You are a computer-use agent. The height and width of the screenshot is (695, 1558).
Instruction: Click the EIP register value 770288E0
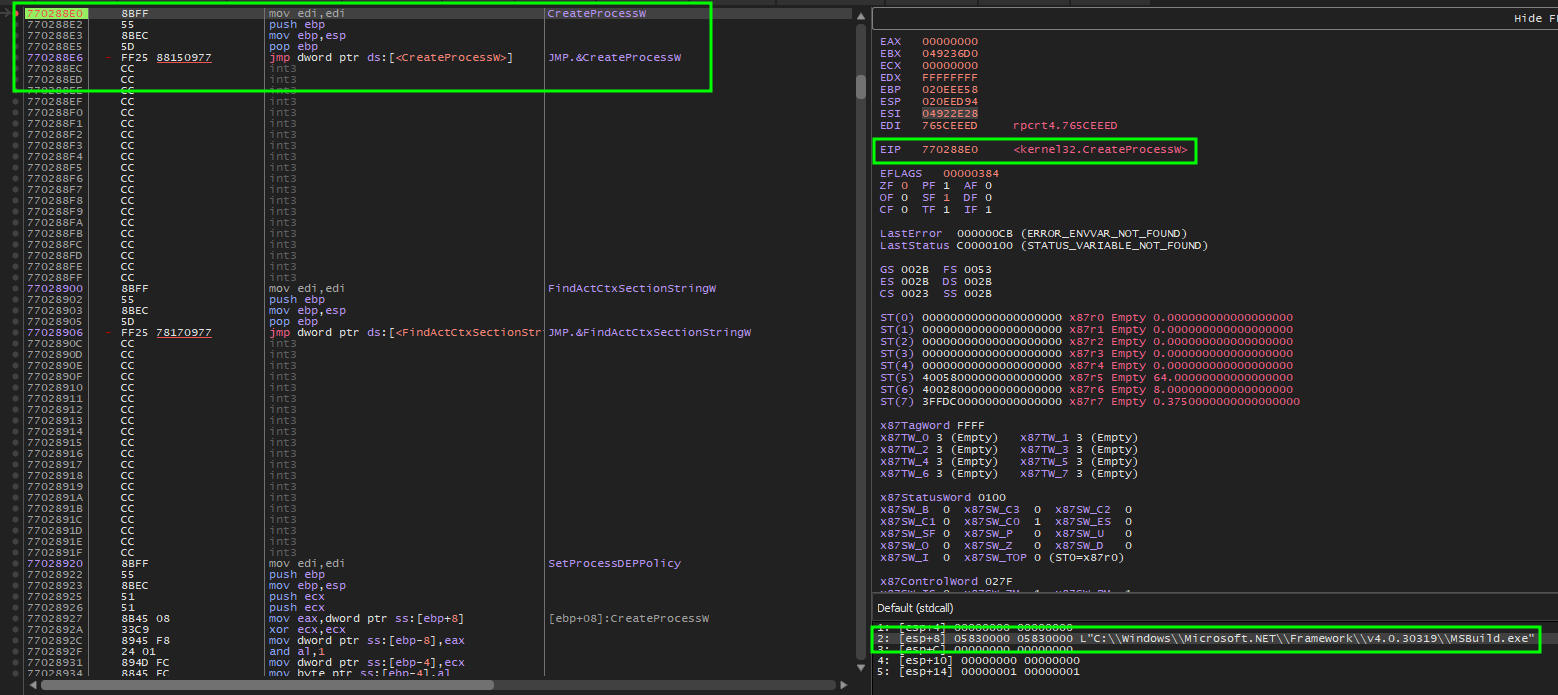pyautogui.click(x=950, y=150)
